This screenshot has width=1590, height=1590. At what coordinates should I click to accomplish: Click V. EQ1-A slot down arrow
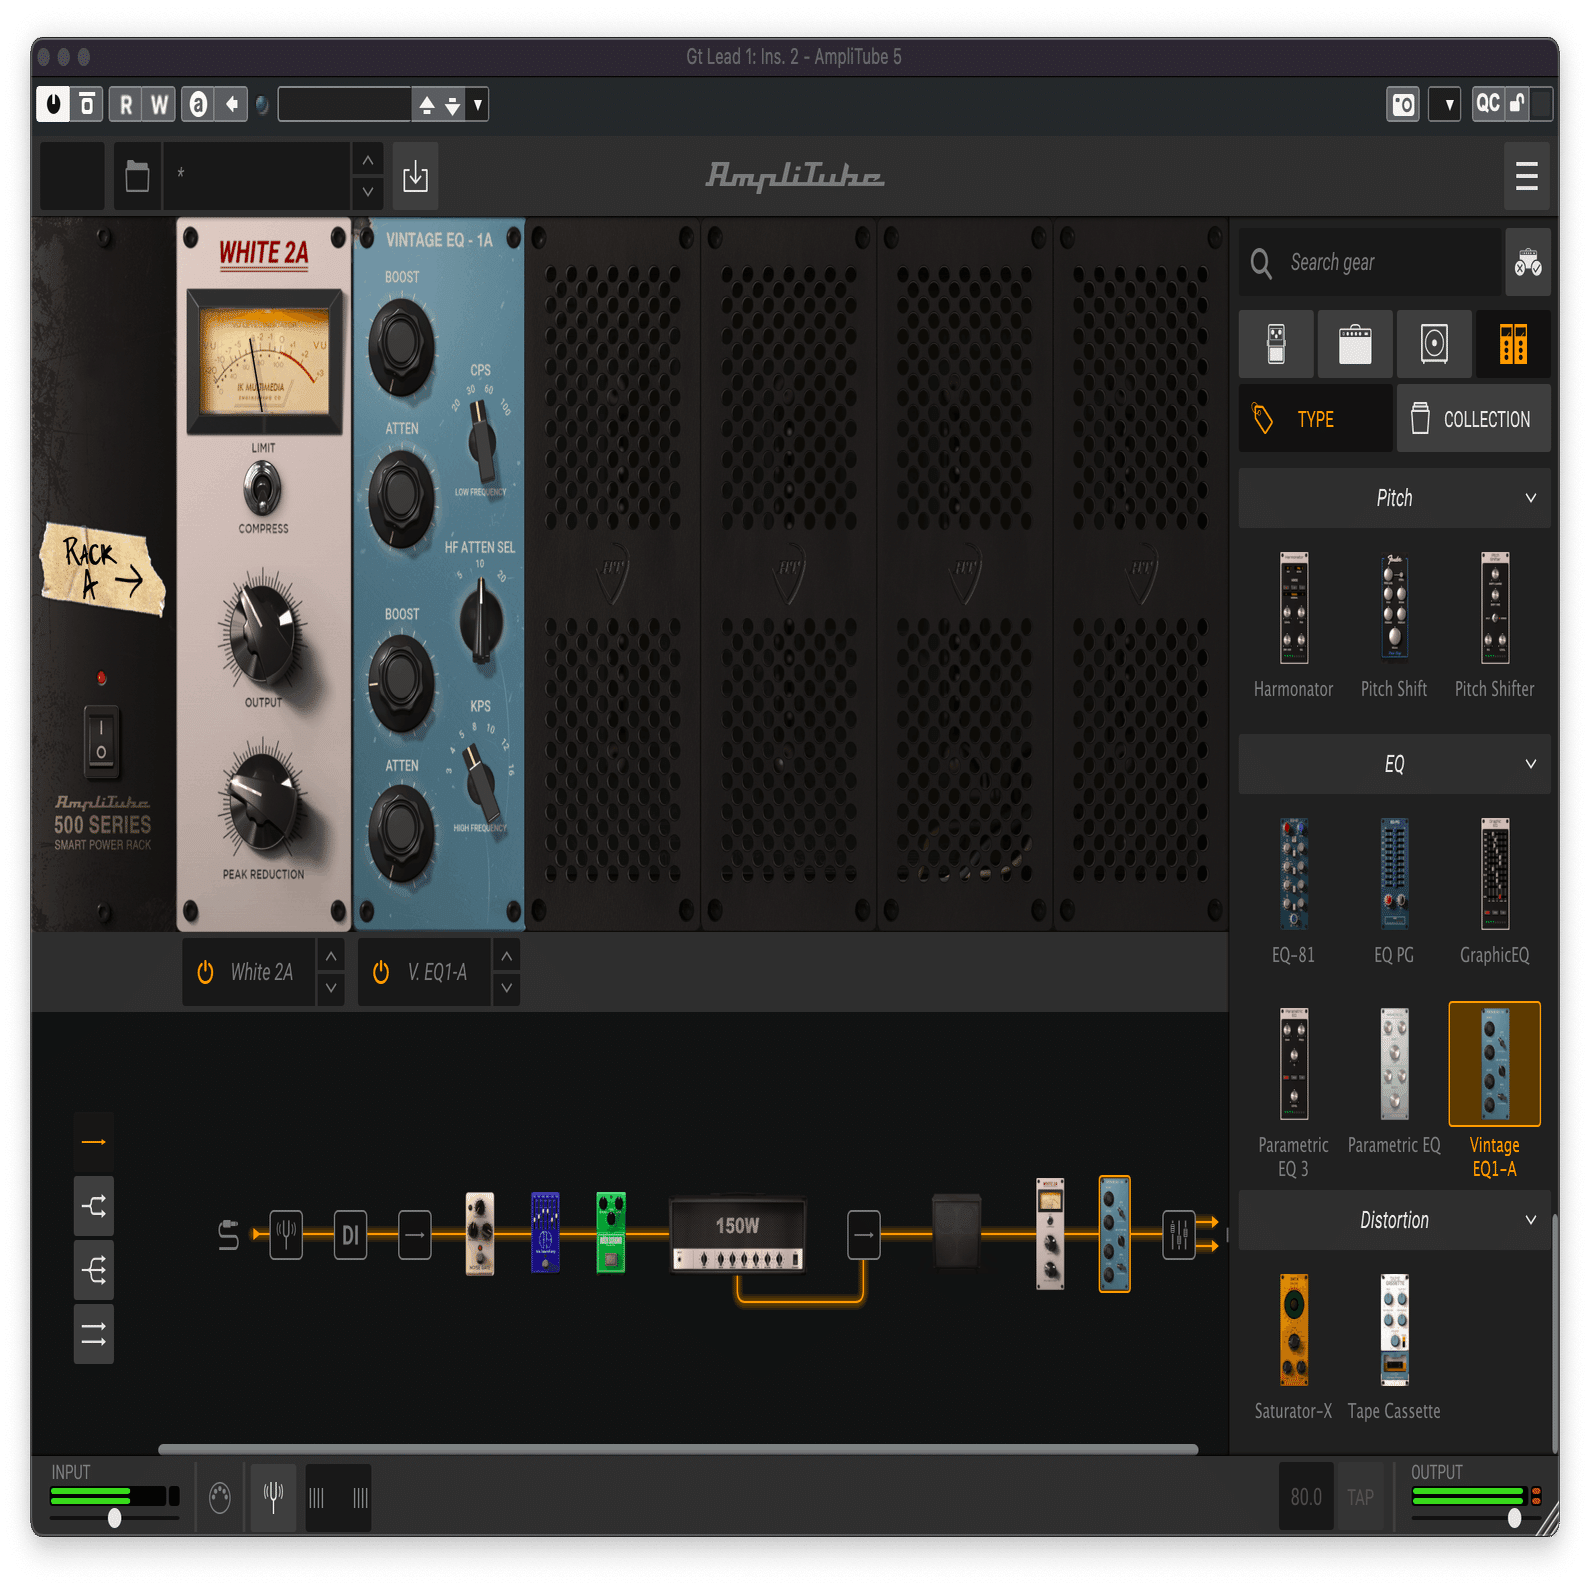(x=507, y=988)
